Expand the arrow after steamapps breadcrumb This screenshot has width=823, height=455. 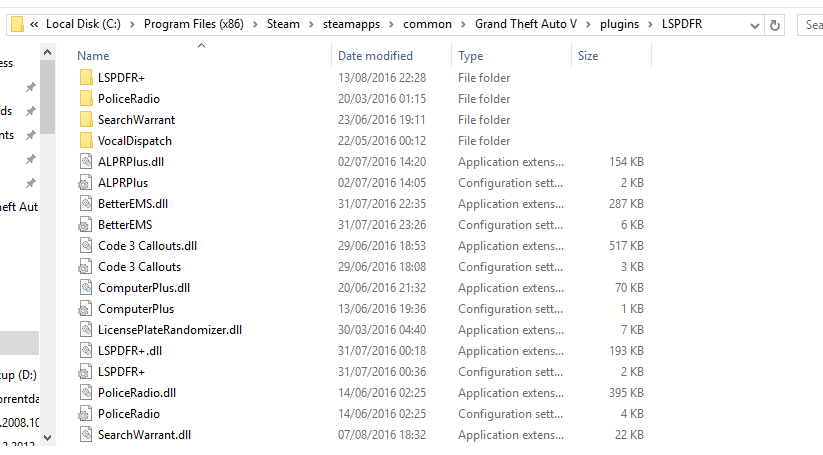point(392,25)
